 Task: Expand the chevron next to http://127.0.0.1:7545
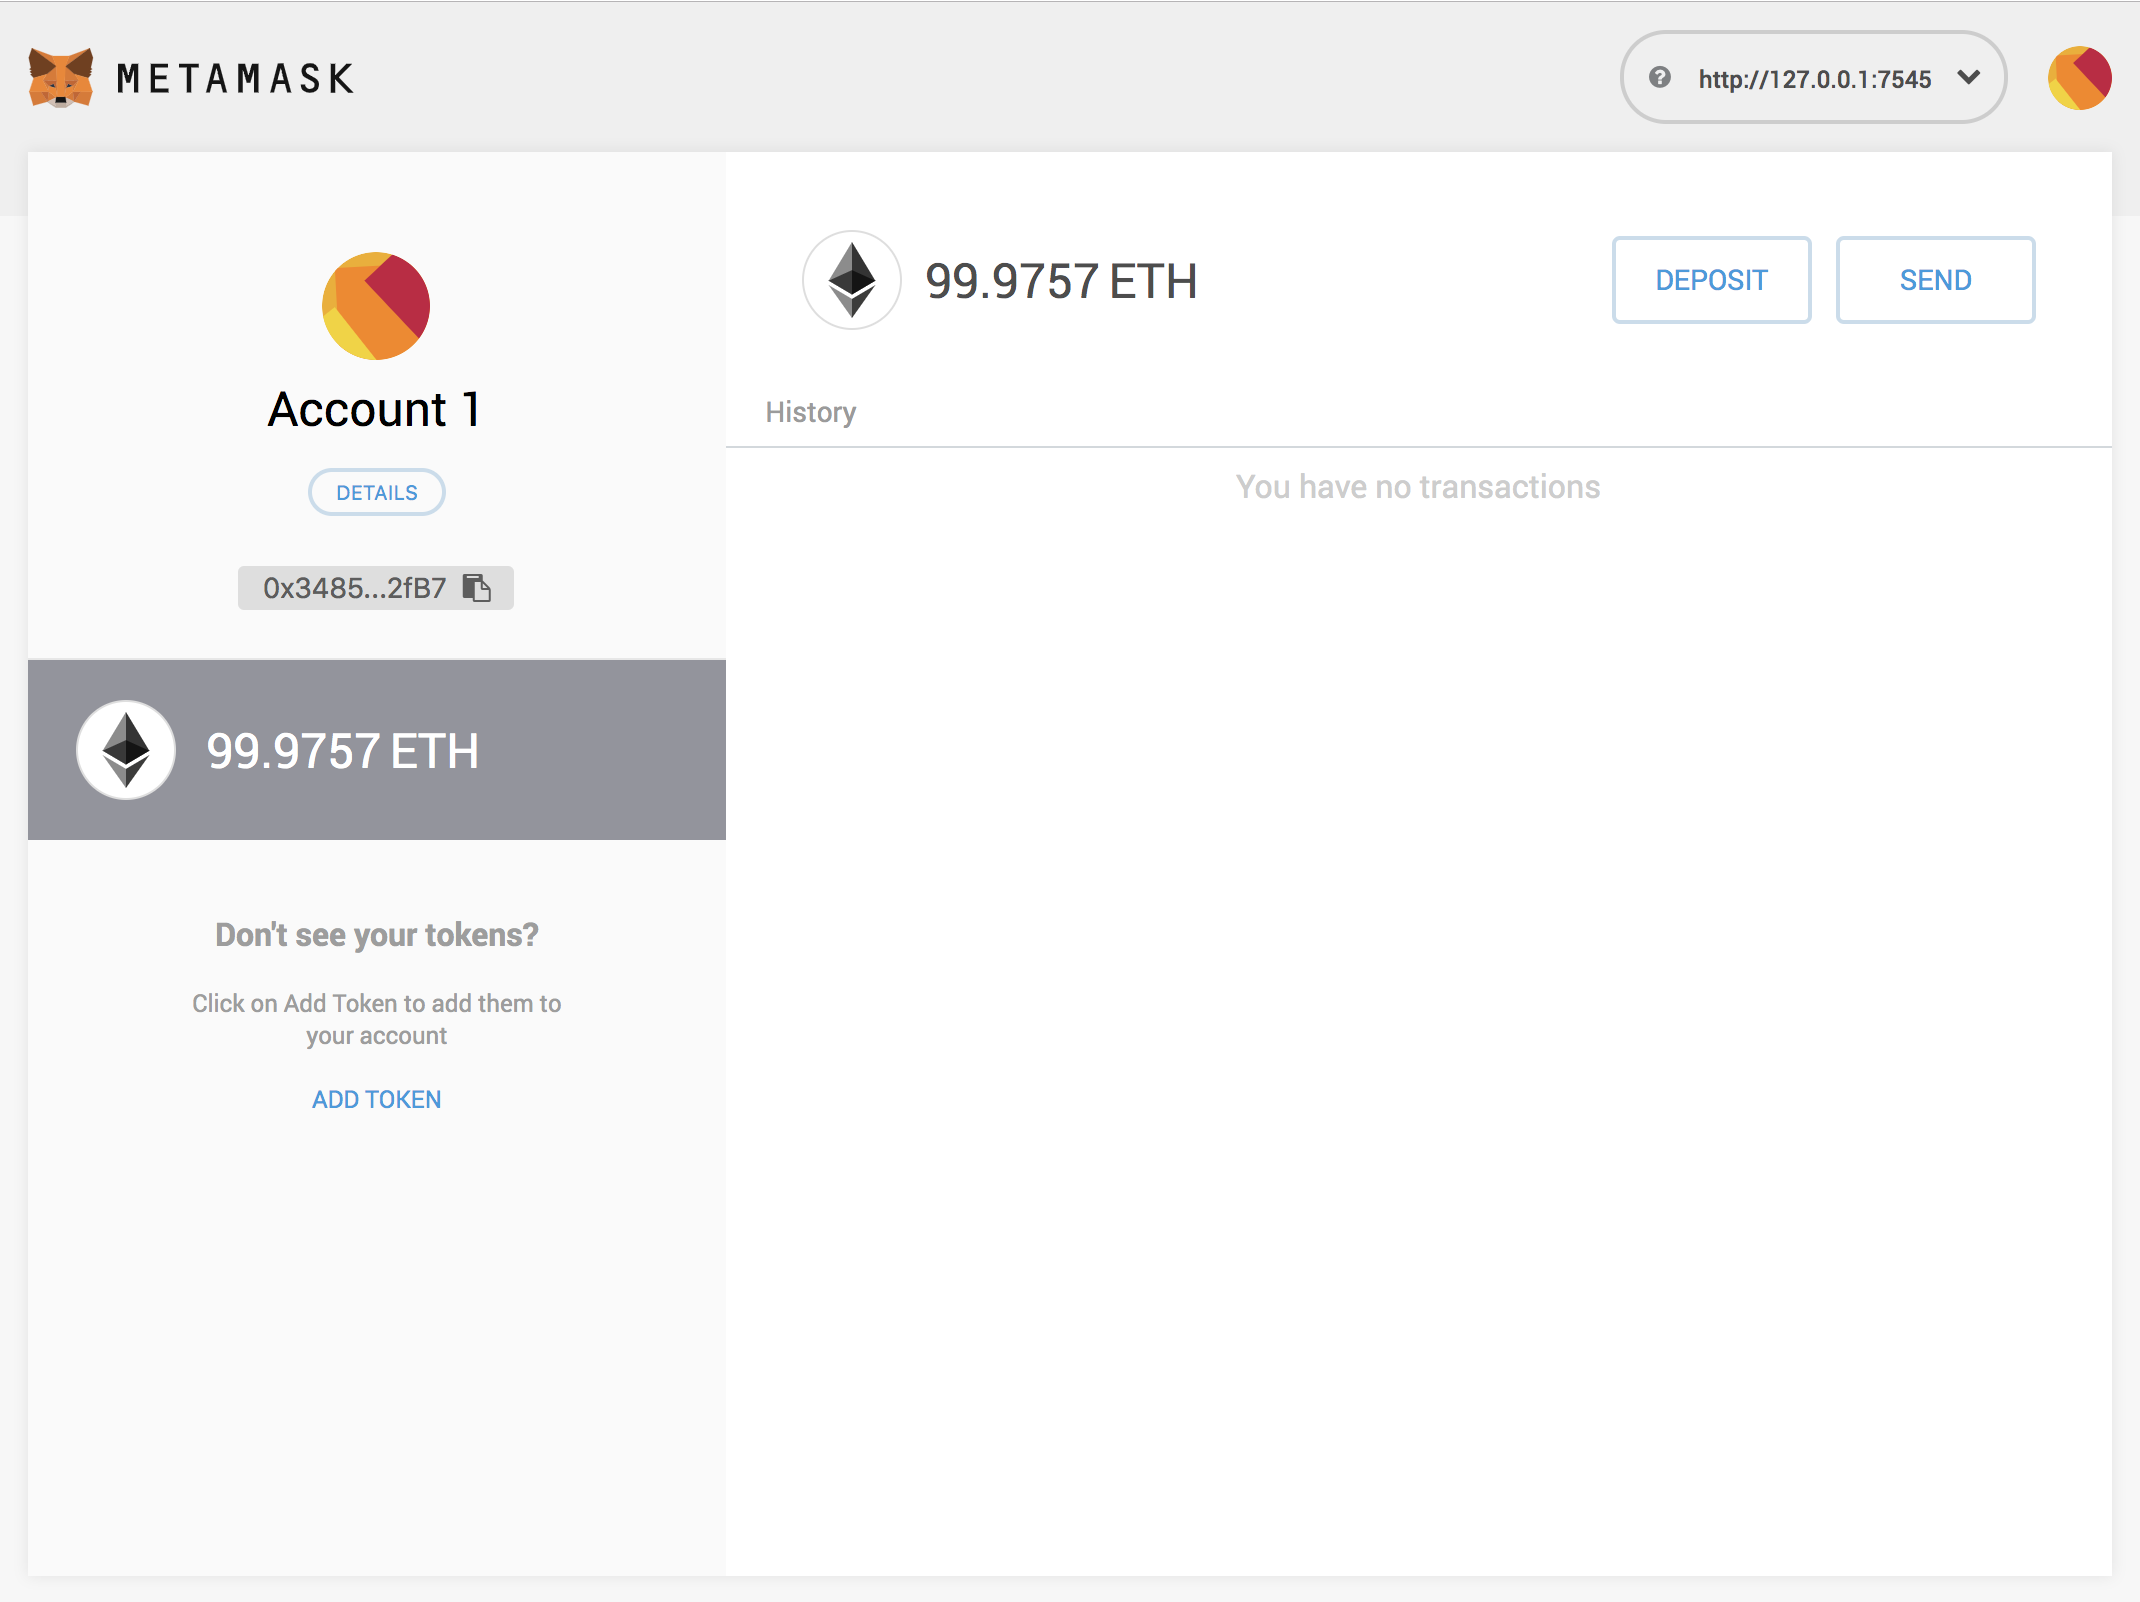(x=1968, y=77)
